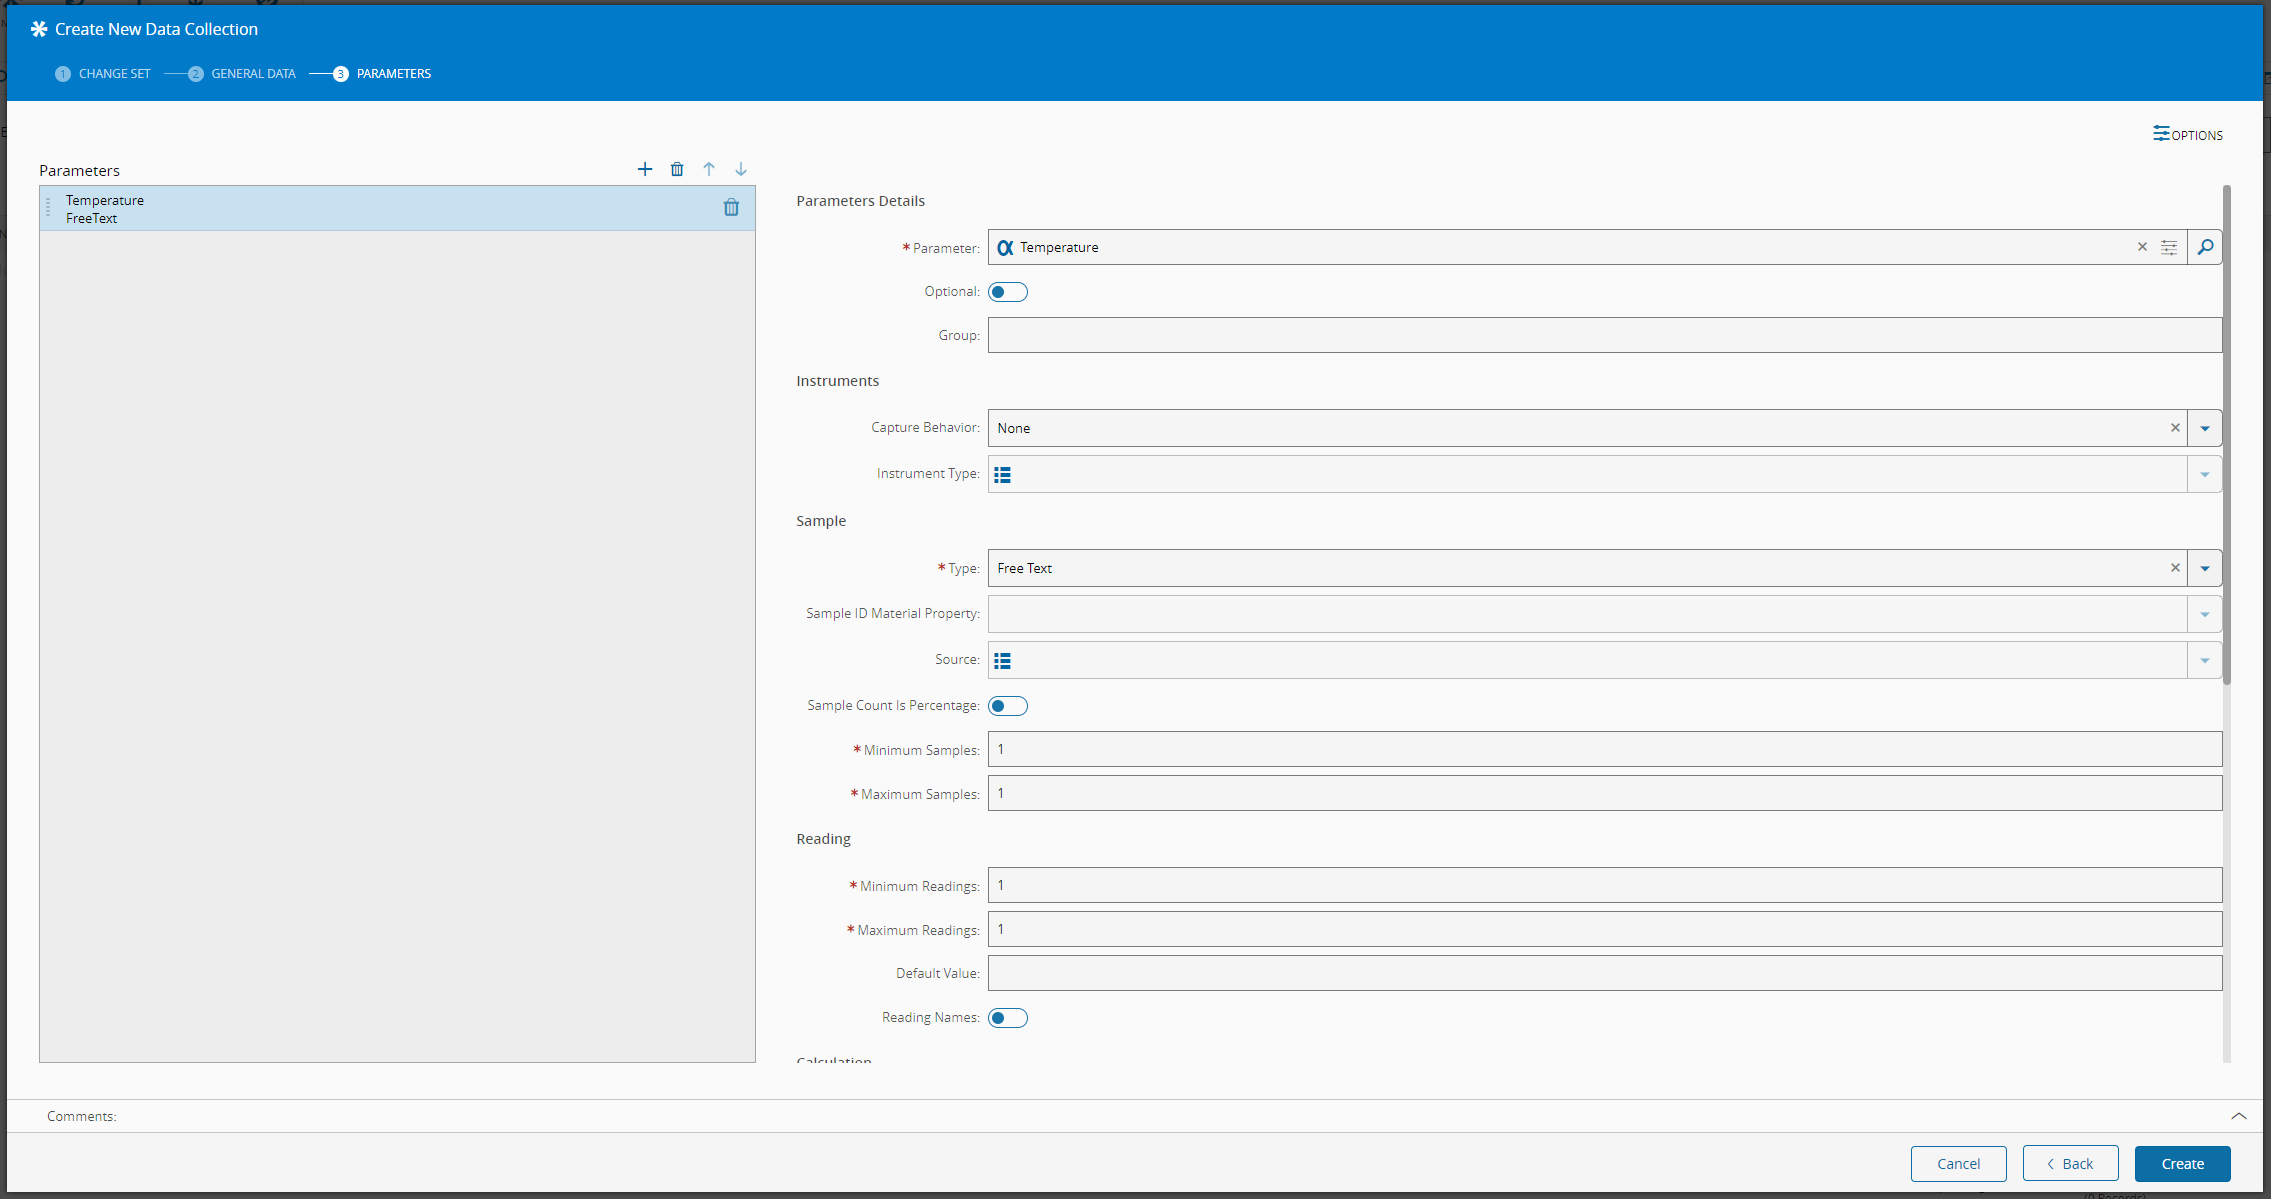
Task: Expand the Comments section chevron
Action: pyautogui.click(x=2239, y=1116)
